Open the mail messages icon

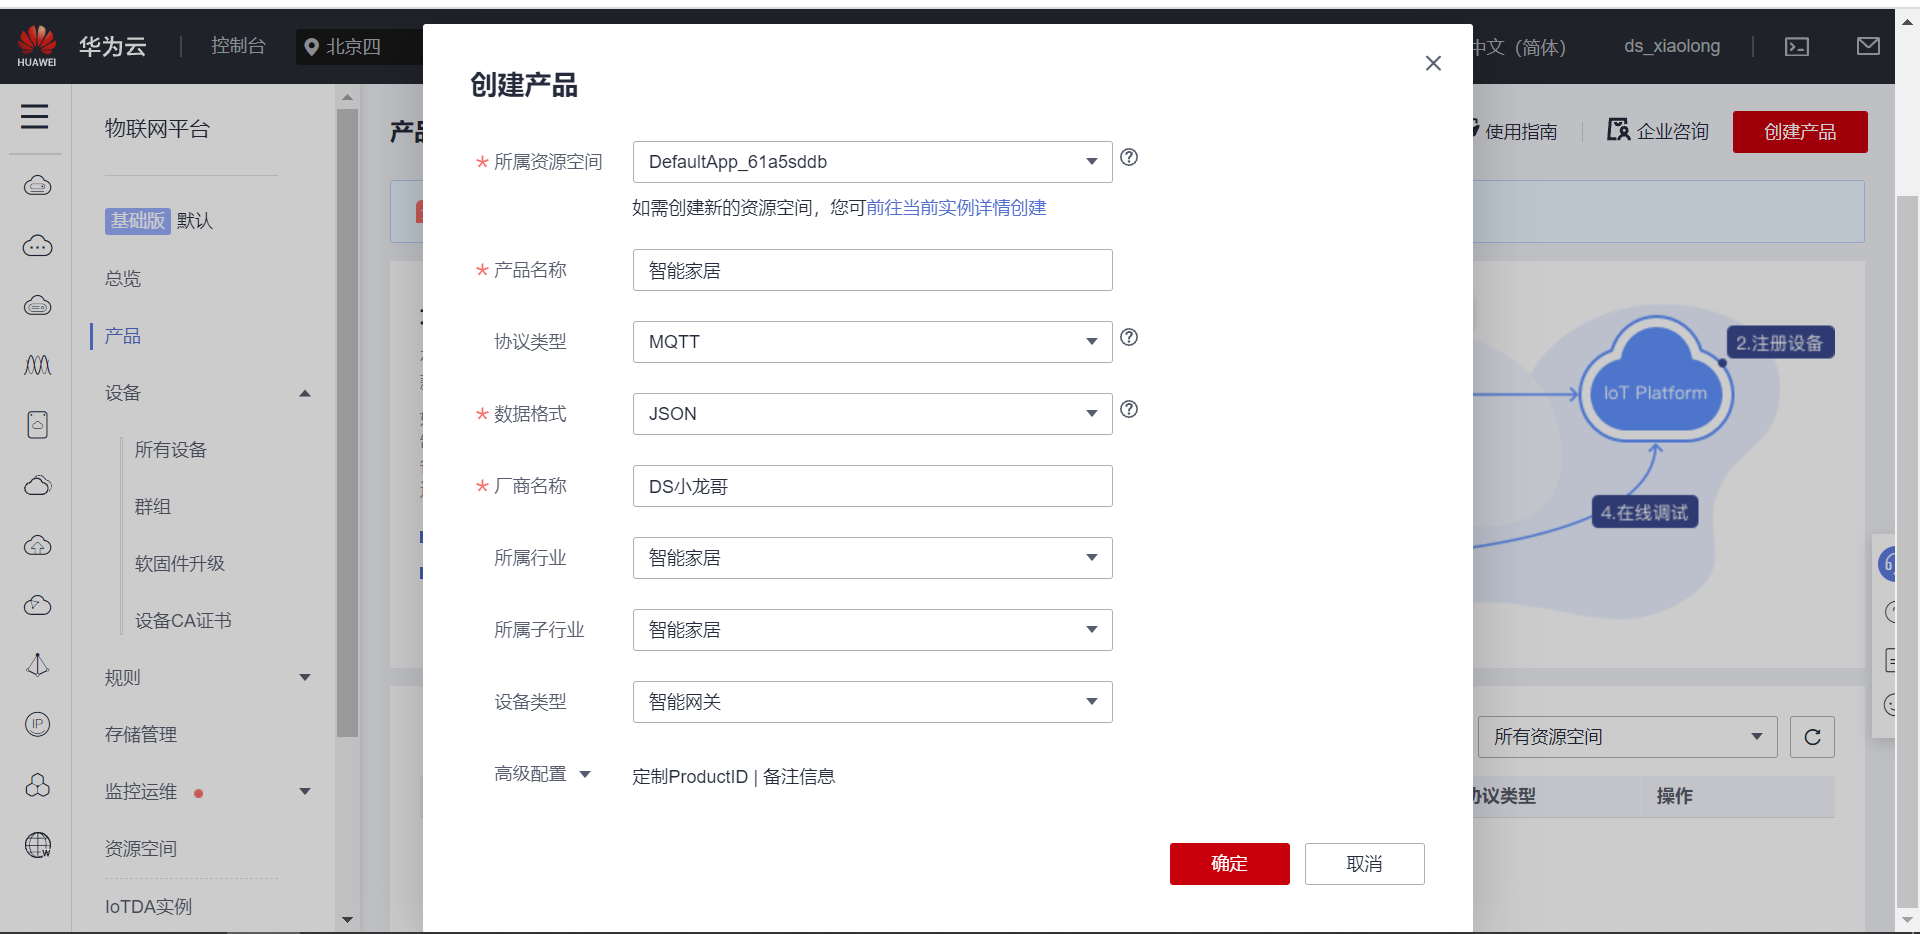point(1868,46)
